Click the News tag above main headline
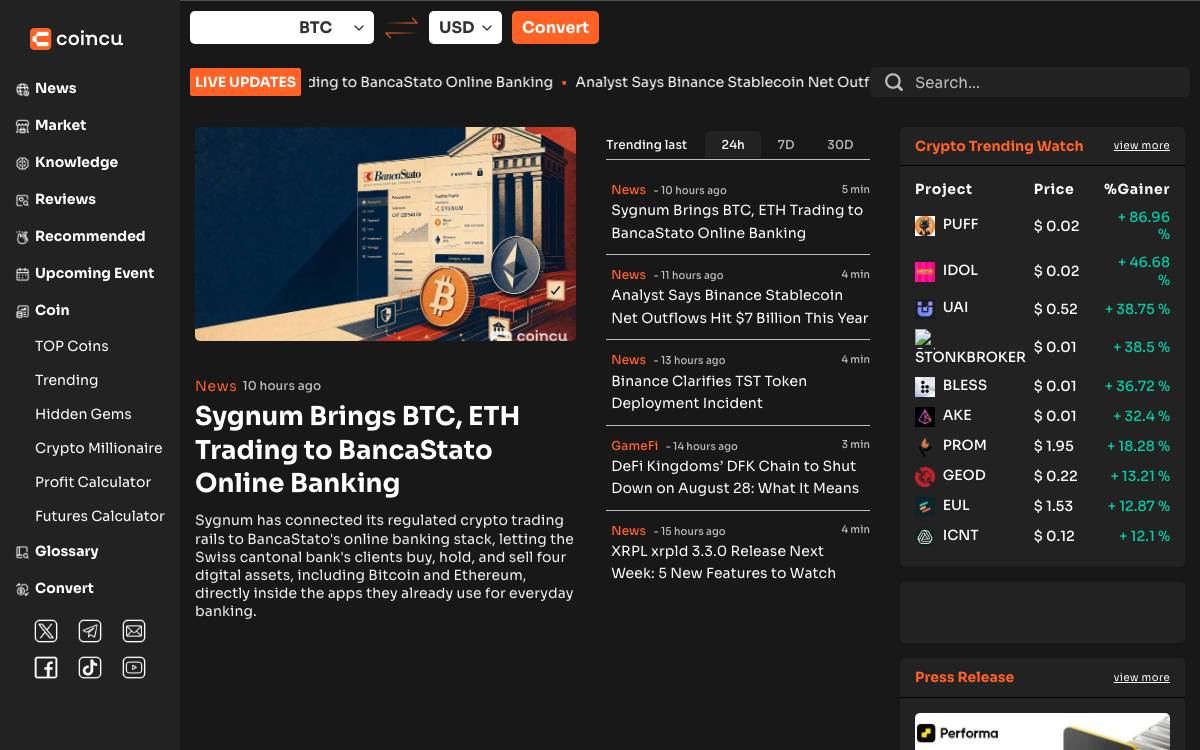 216,386
